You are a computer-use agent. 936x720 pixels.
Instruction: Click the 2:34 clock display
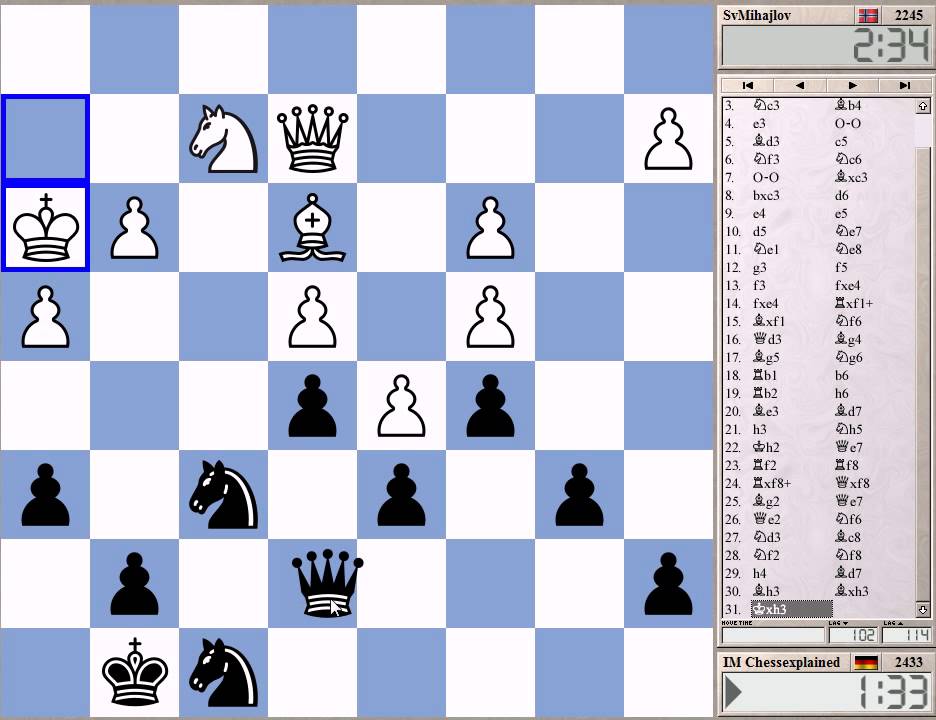pyautogui.click(x=826, y=47)
